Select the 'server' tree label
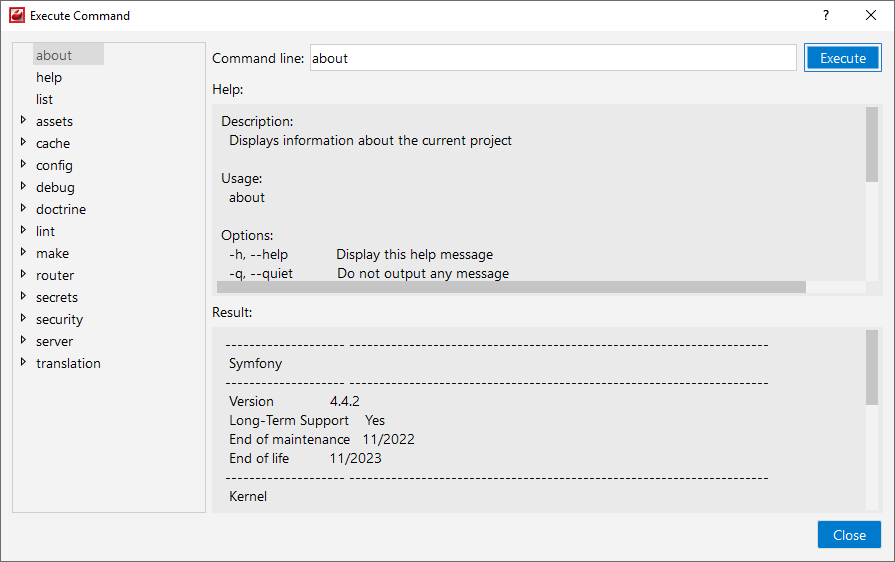 [55, 341]
